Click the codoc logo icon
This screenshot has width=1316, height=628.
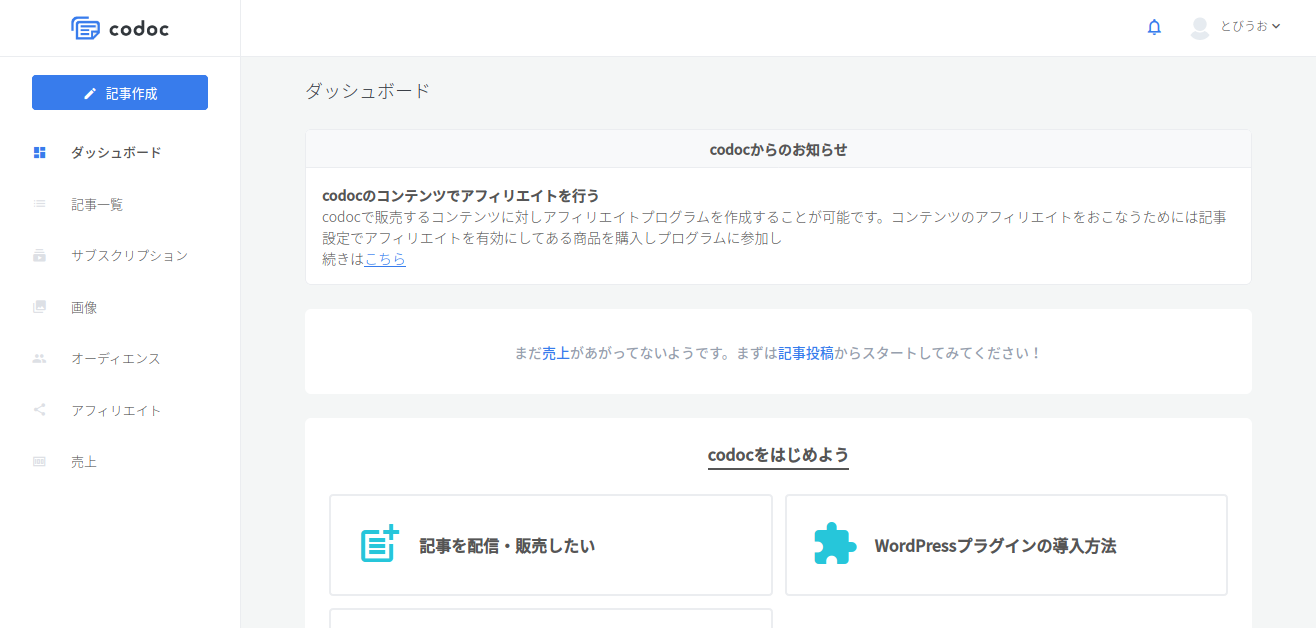pyautogui.click(x=86, y=28)
